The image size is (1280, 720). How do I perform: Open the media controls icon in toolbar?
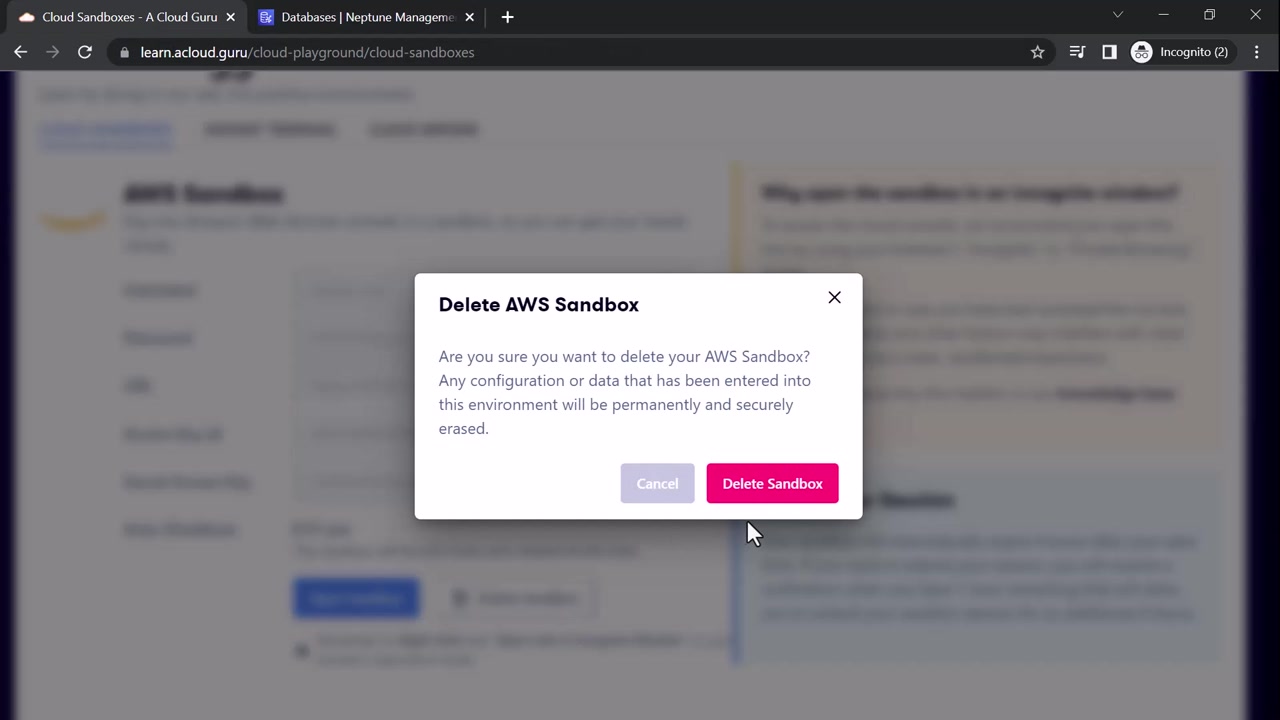coord(1077,52)
